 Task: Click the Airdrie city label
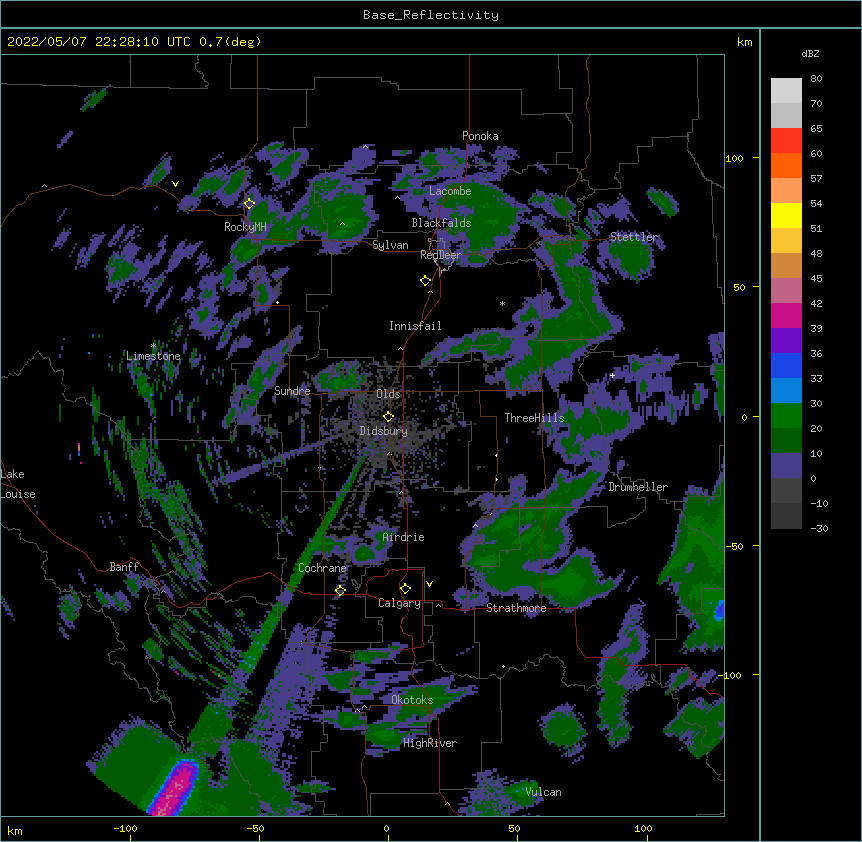point(404,537)
